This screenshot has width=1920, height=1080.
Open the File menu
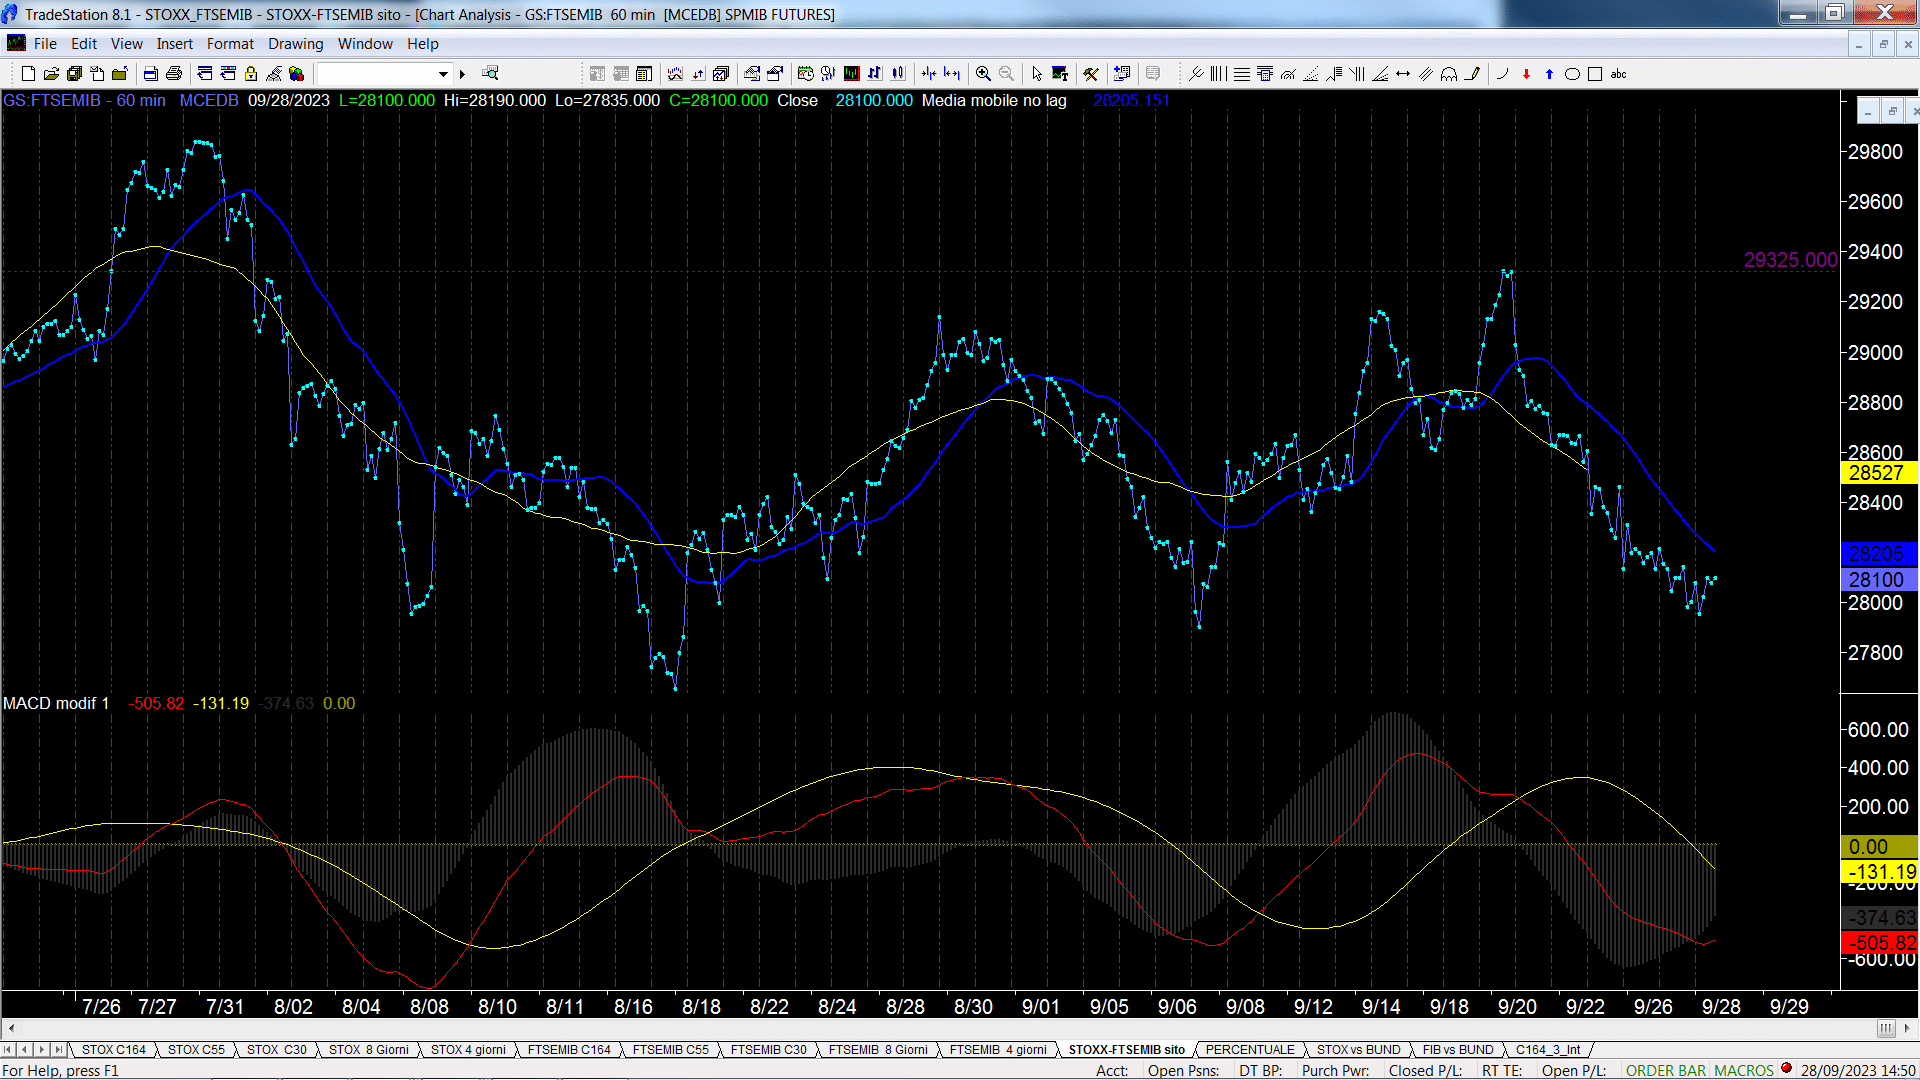pyautogui.click(x=45, y=43)
